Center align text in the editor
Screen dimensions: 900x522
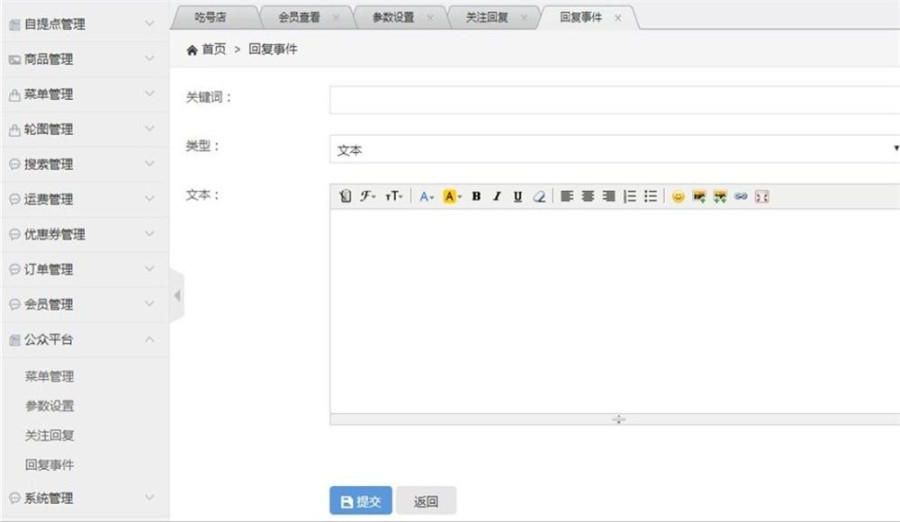588,197
